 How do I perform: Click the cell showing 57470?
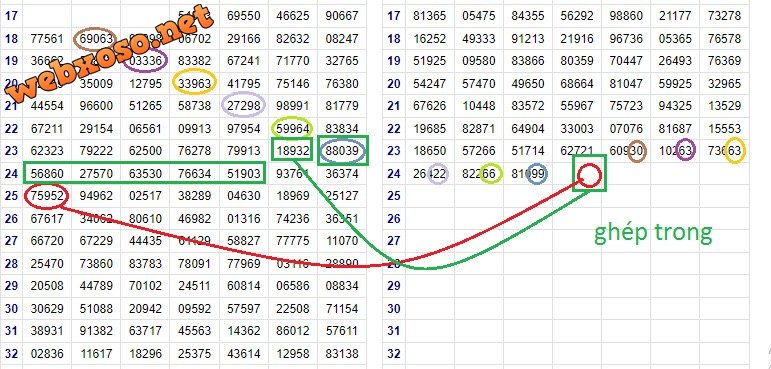coord(479,83)
